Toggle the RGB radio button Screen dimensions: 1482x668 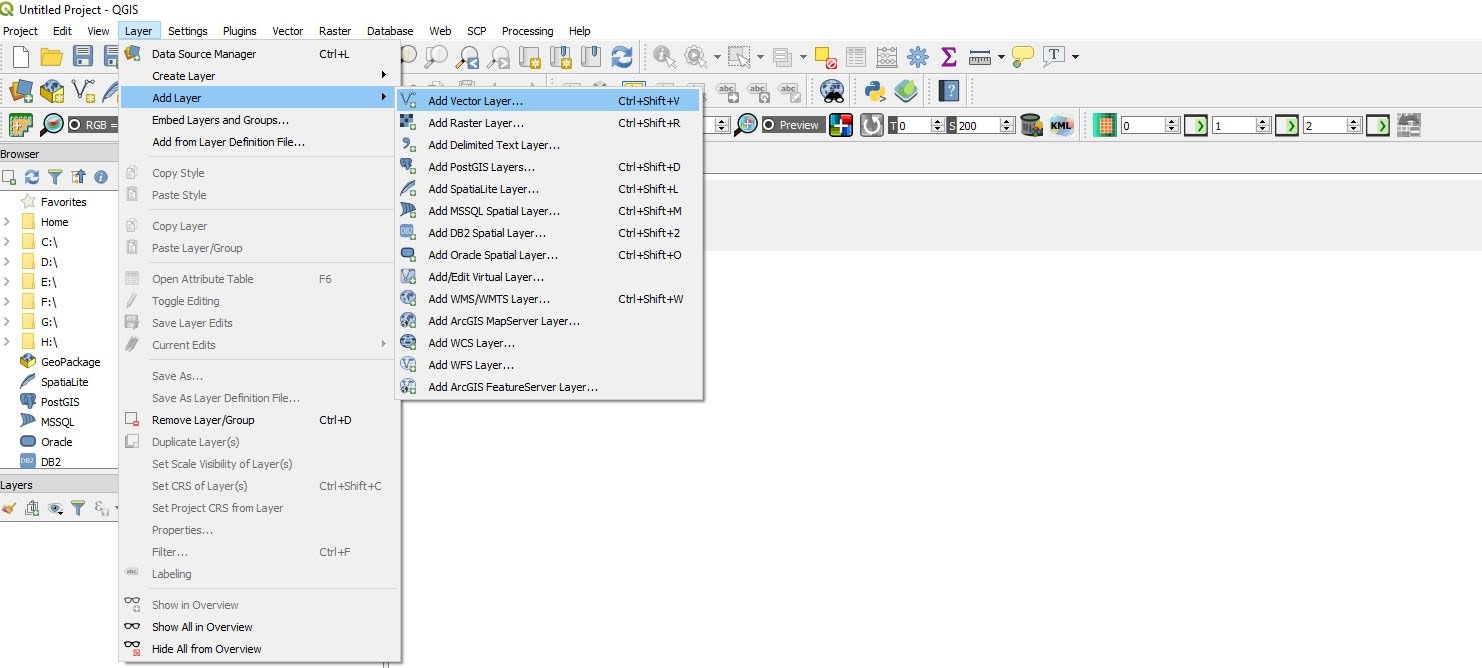tap(75, 125)
